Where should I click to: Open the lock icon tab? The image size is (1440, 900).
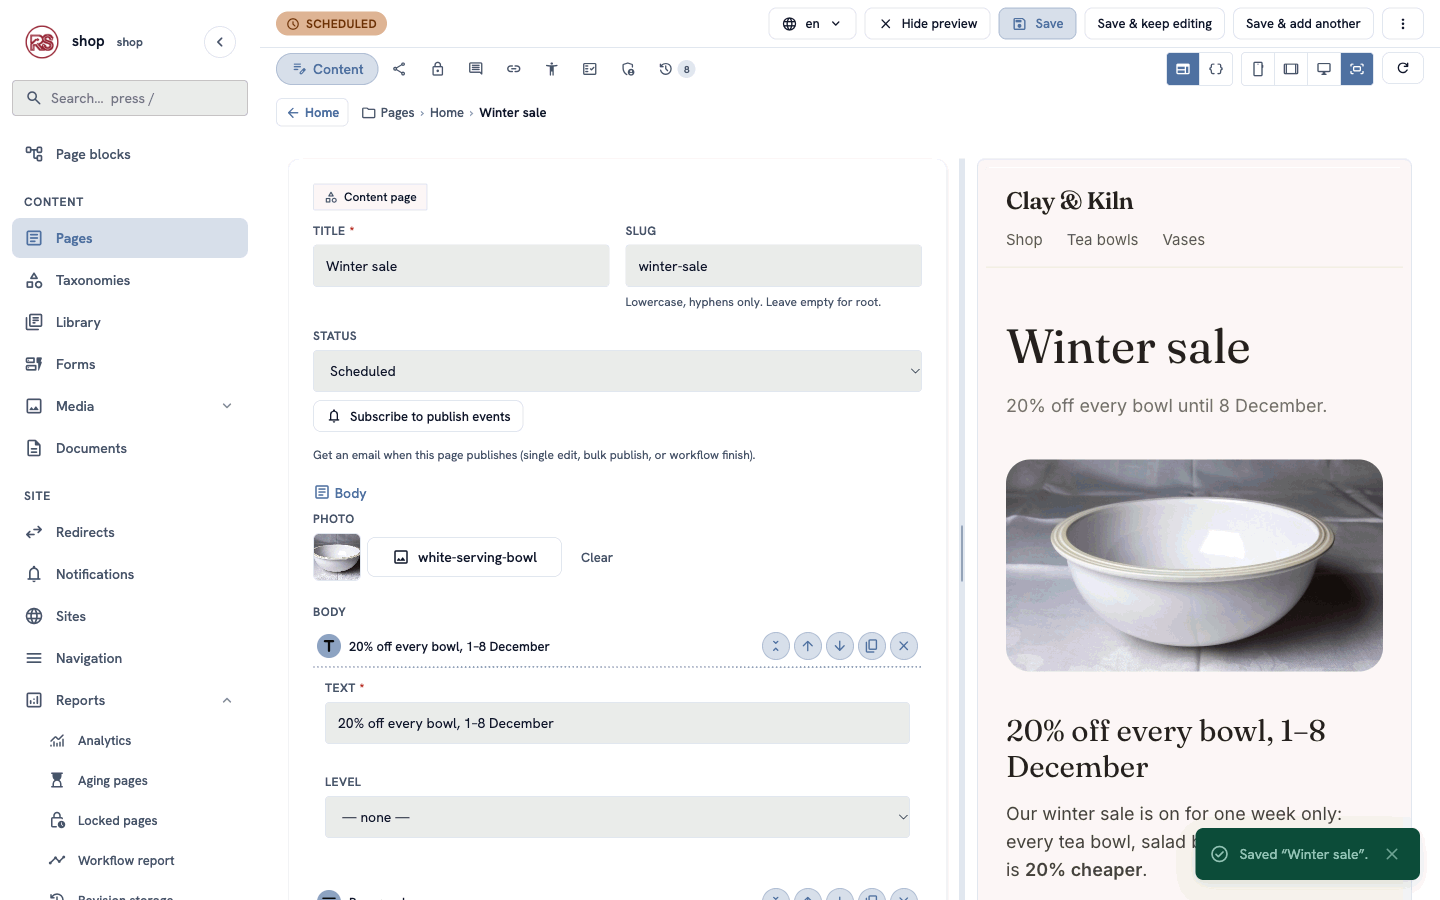click(x=437, y=69)
